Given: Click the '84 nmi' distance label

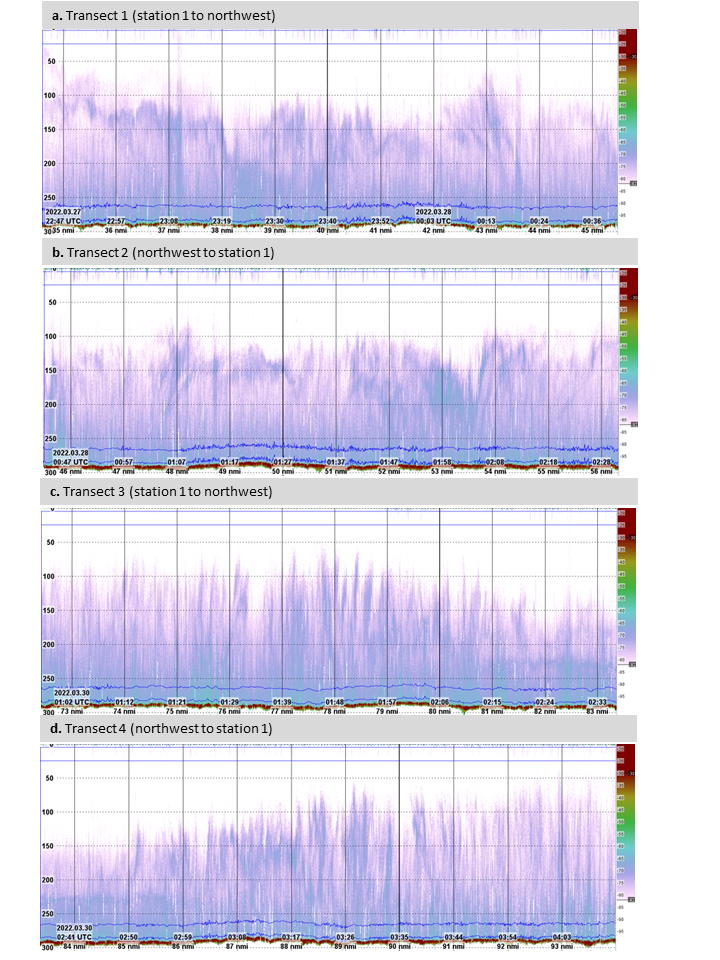Looking at the screenshot, I should point(75,947).
